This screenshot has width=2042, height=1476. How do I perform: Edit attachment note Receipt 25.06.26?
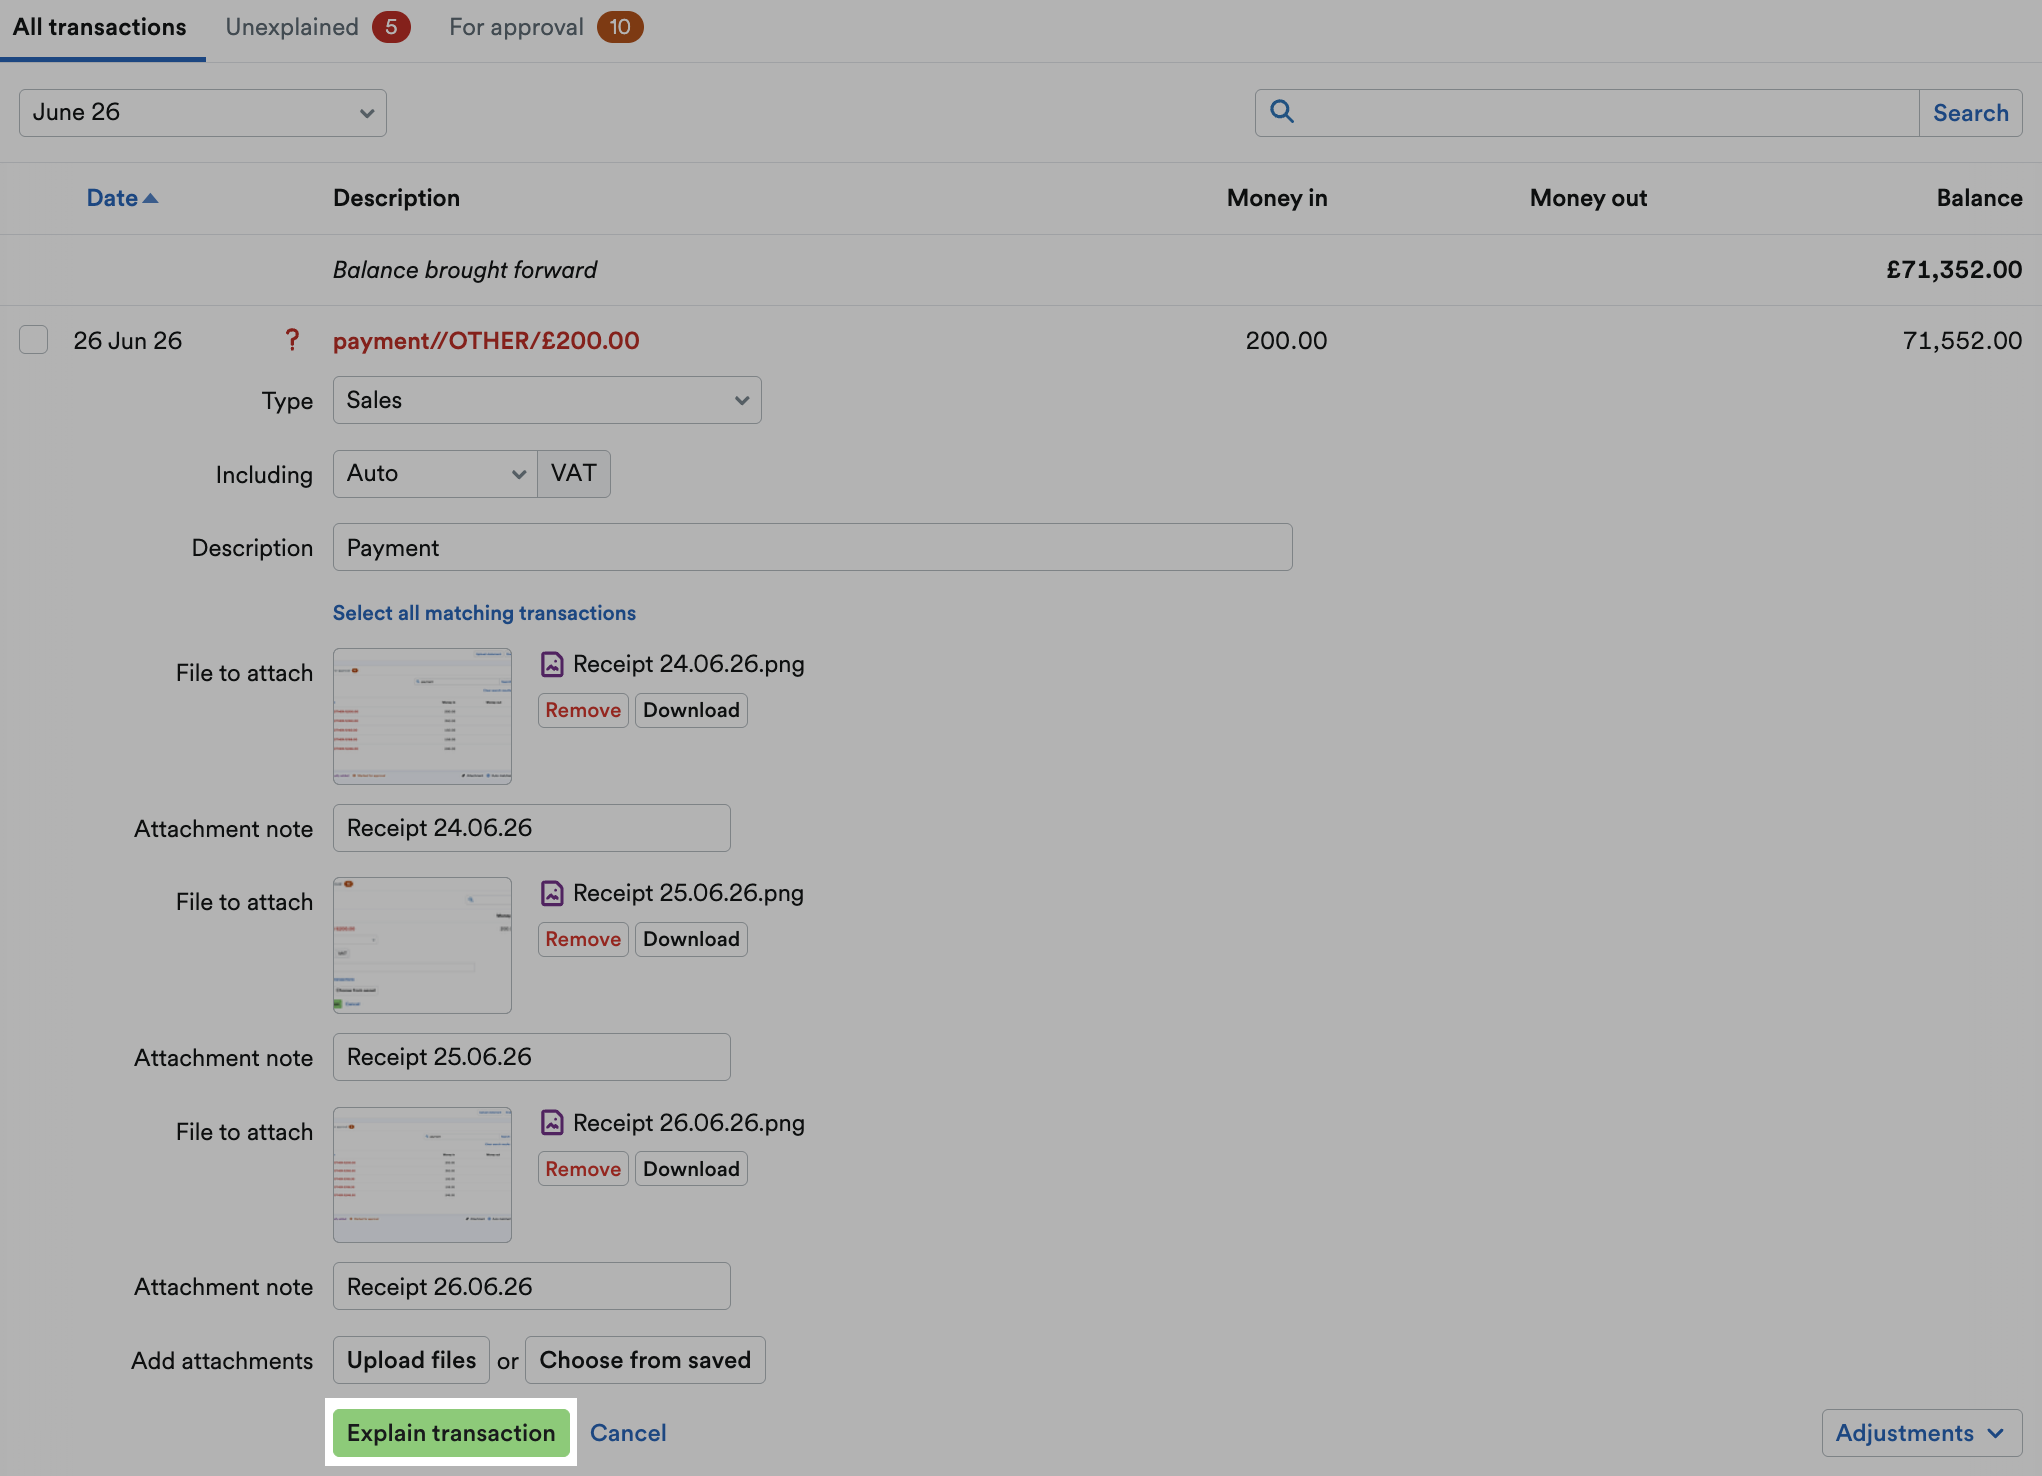pos(531,1057)
